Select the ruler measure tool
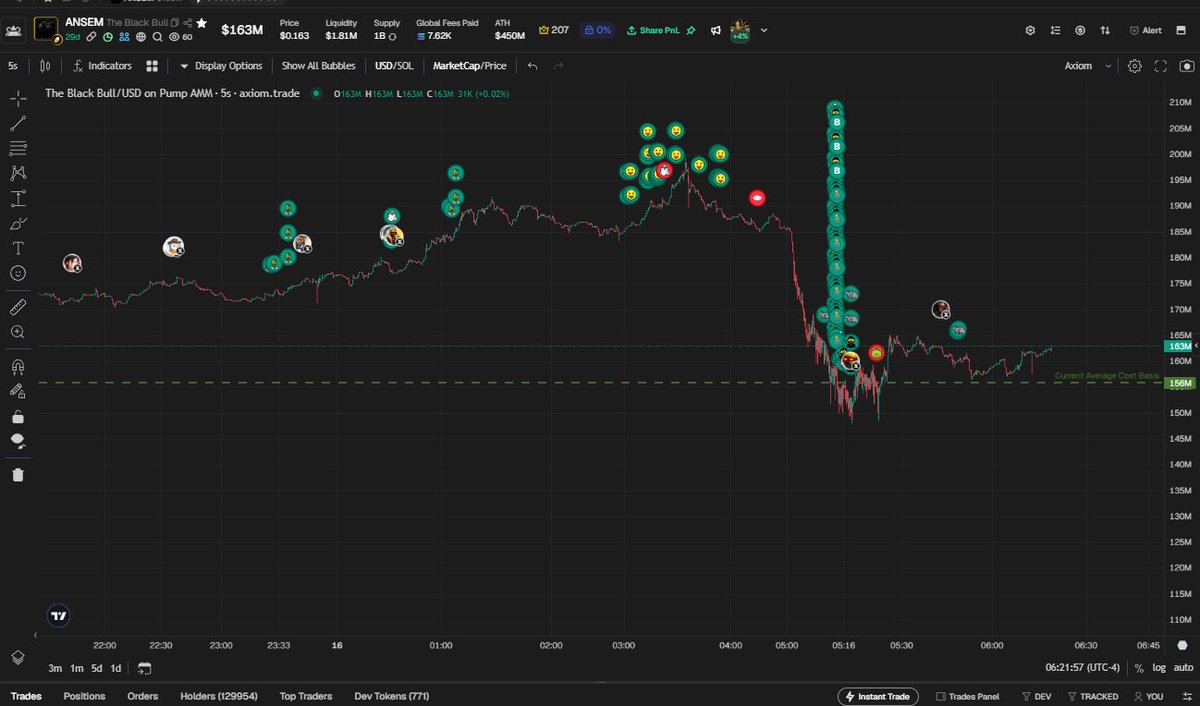 coord(17,306)
